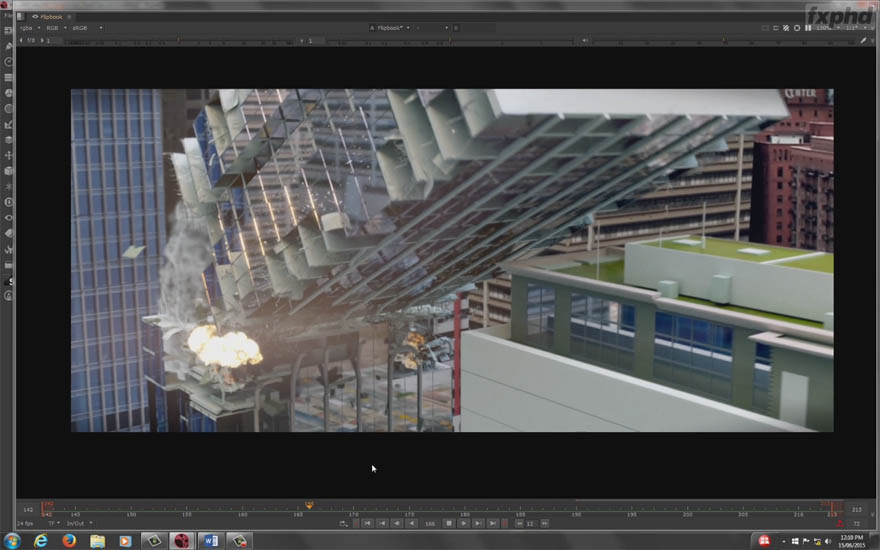Open the rgba channel layer dropdown
880x550 pixels.
30,28
